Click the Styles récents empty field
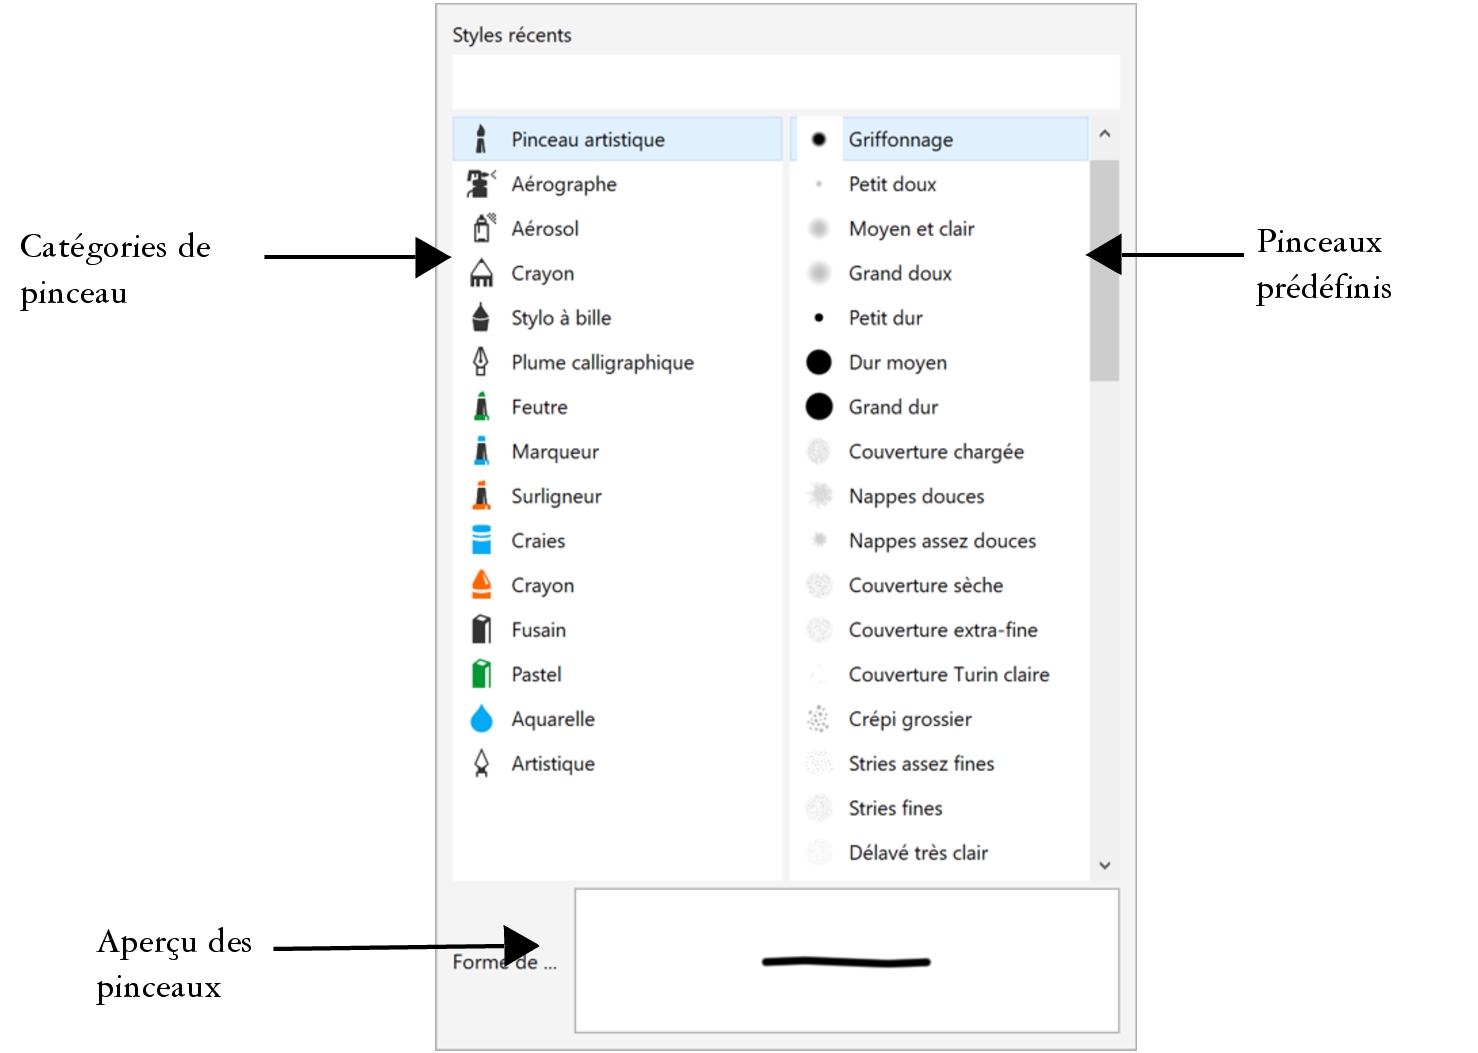 (x=785, y=82)
